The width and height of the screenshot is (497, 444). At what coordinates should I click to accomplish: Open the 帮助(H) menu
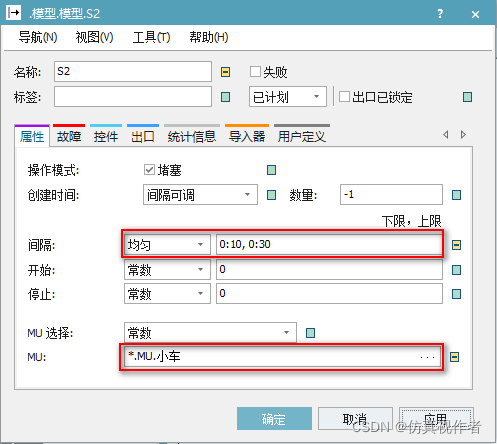[x=209, y=37]
